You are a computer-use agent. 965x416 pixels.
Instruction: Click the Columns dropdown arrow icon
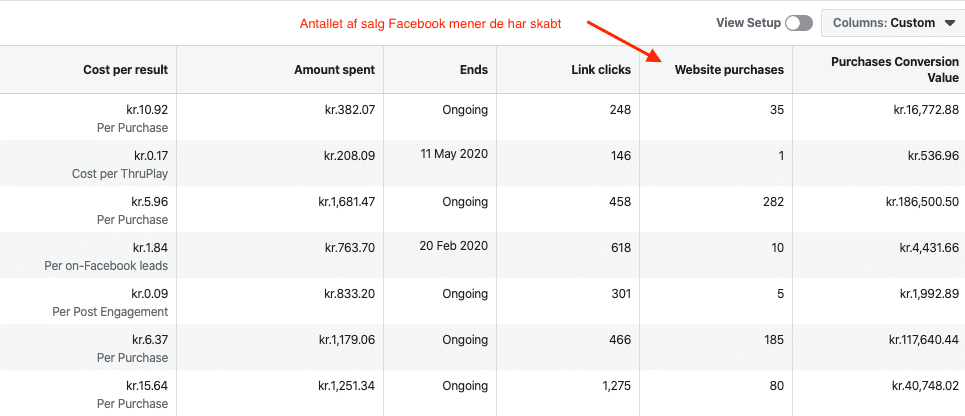(x=948, y=23)
